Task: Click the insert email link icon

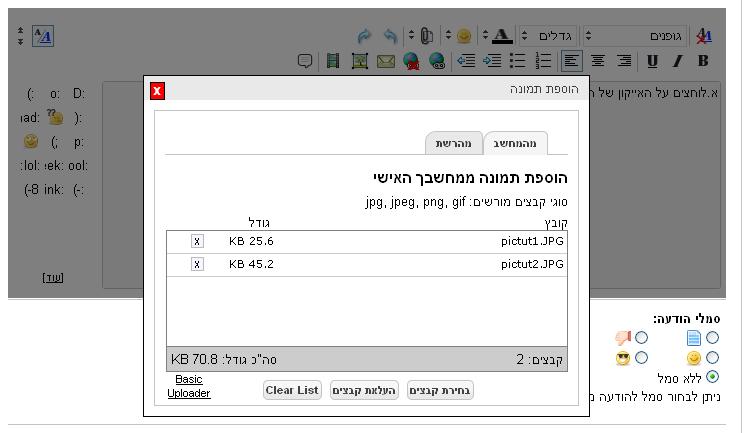Action: (385, 61)
